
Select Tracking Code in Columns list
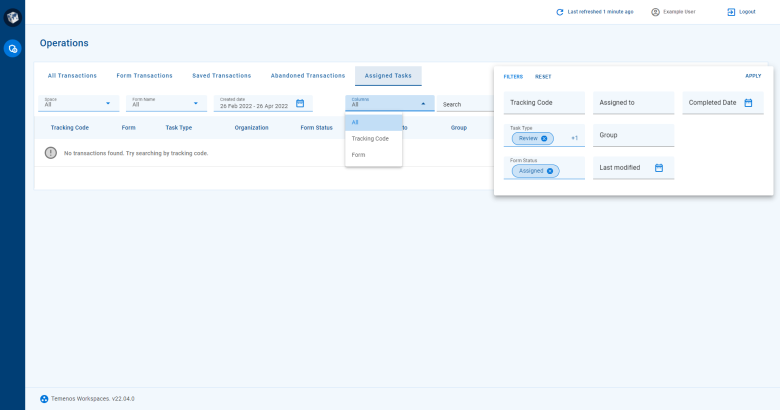(x=370, y=138)
